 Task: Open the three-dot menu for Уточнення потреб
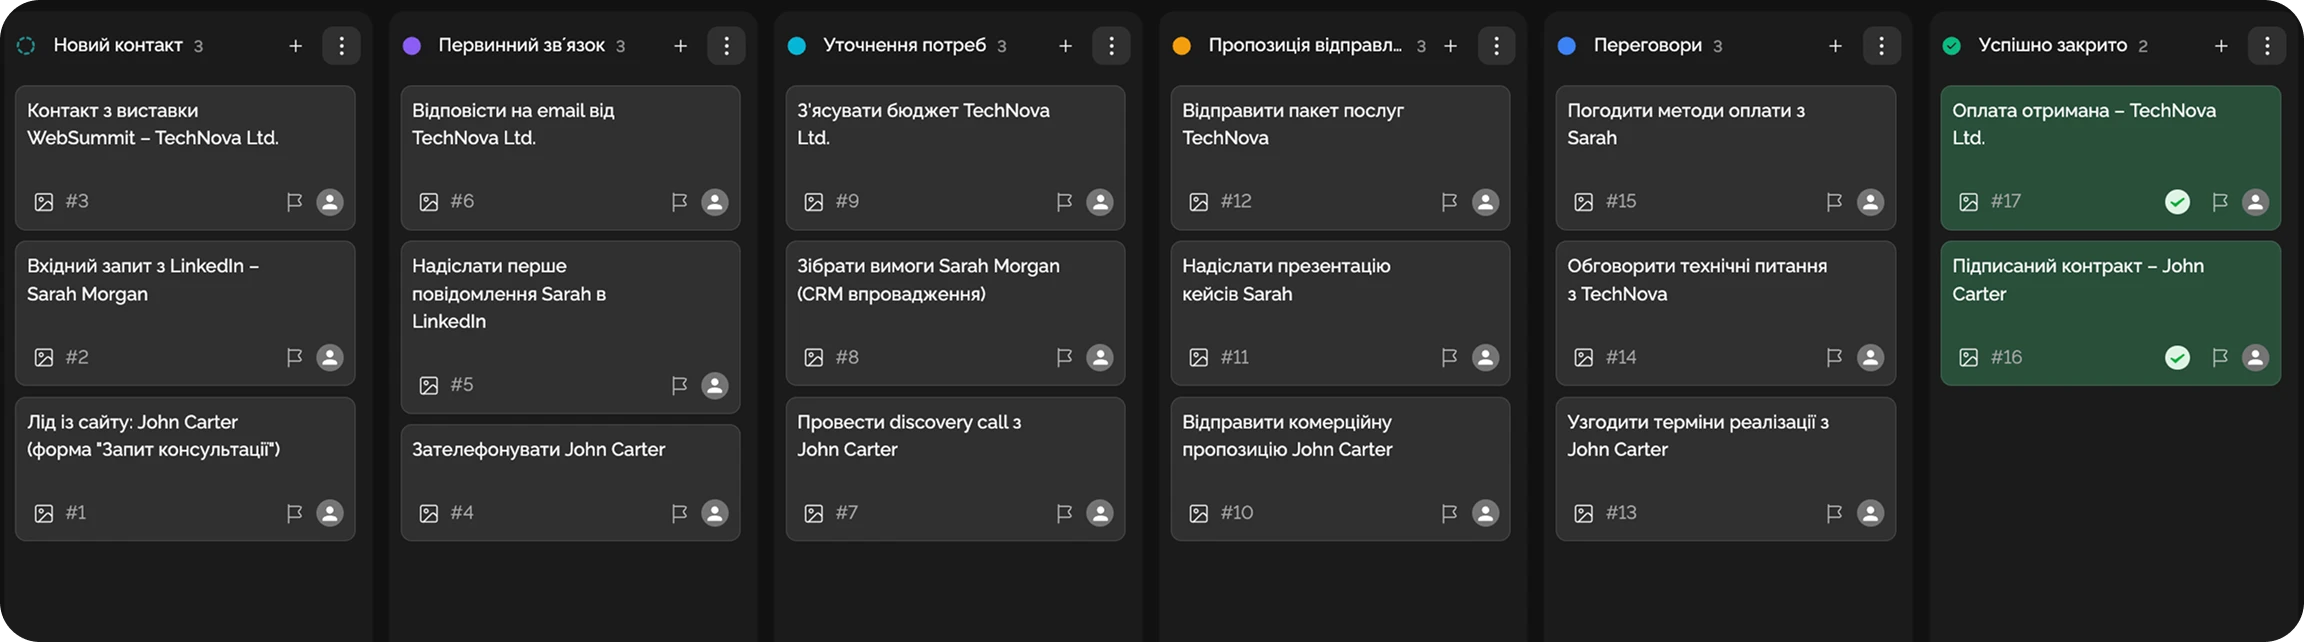tap(1111, 46)
